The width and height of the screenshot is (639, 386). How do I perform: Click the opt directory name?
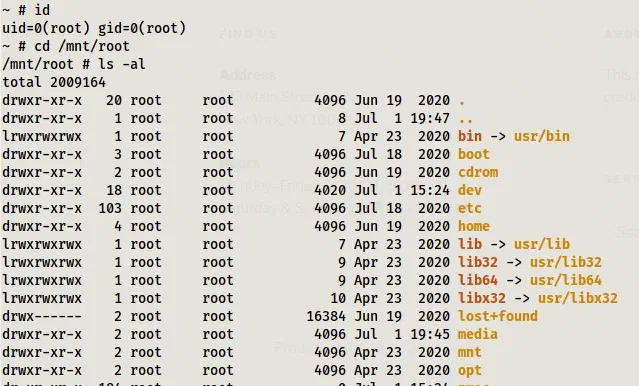469,370
